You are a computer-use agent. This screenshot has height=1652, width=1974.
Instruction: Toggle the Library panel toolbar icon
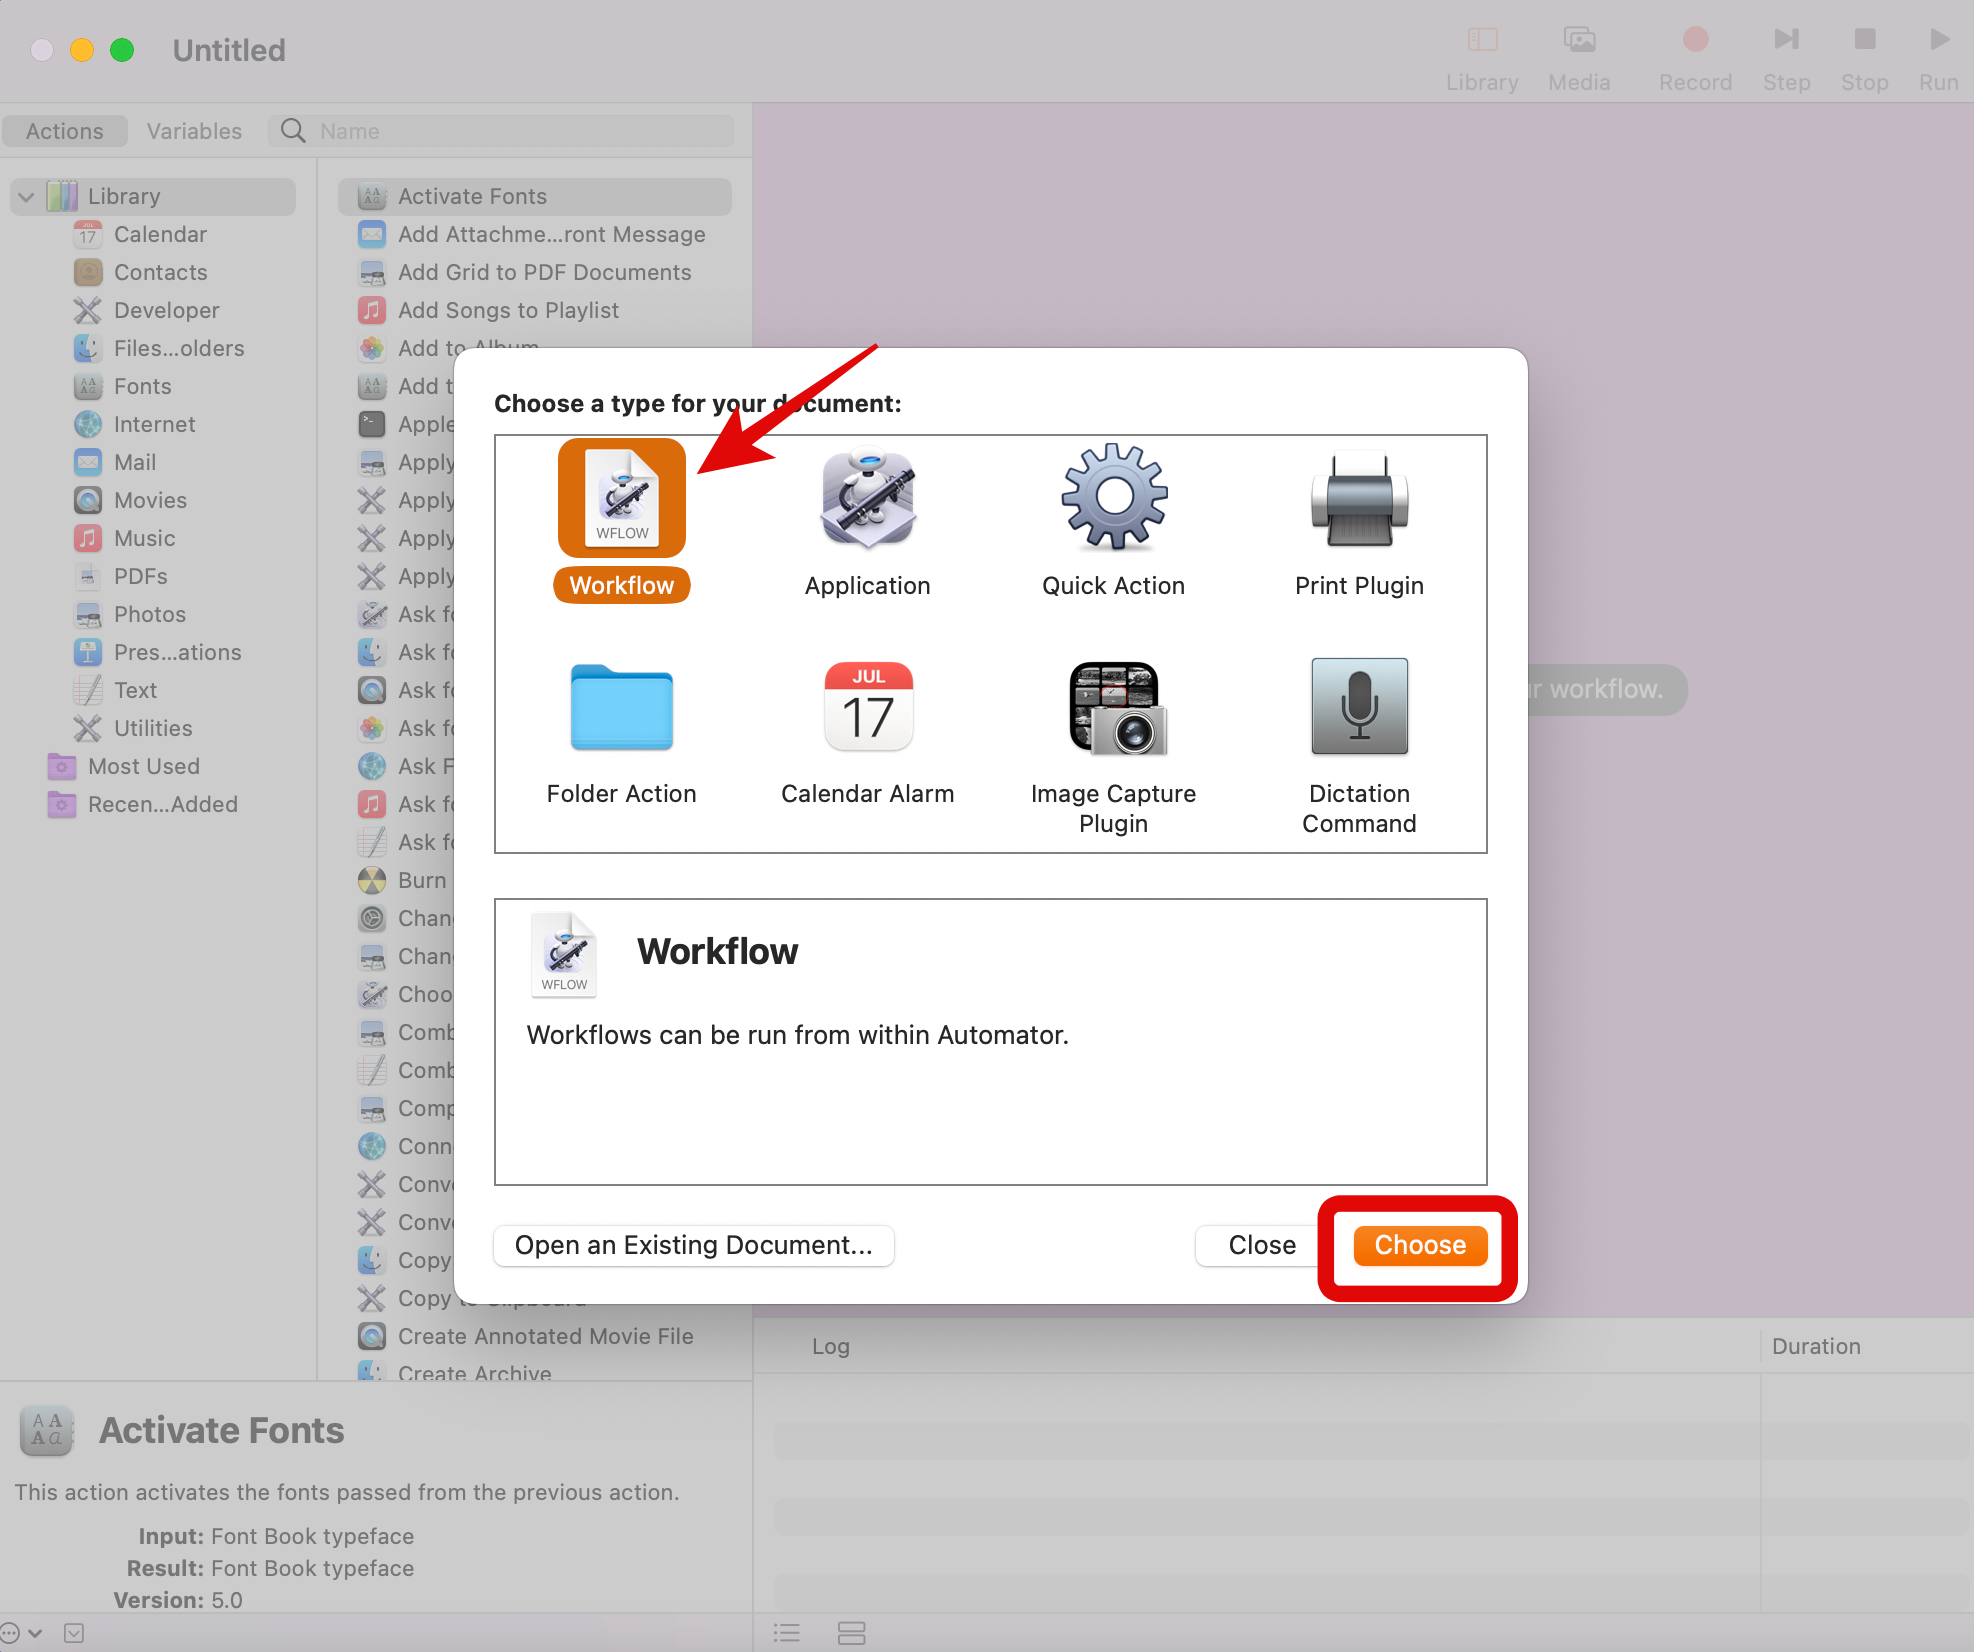1481,41
